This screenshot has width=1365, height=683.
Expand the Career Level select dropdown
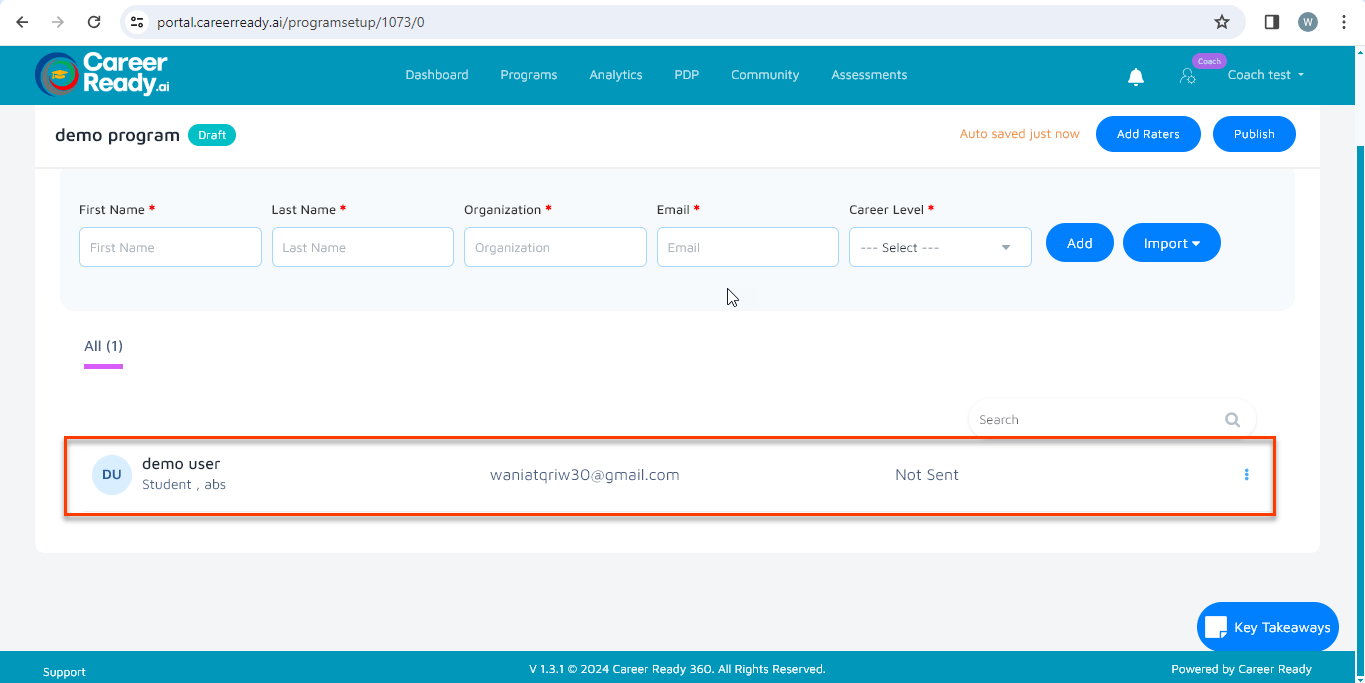[x=939, y=248]
